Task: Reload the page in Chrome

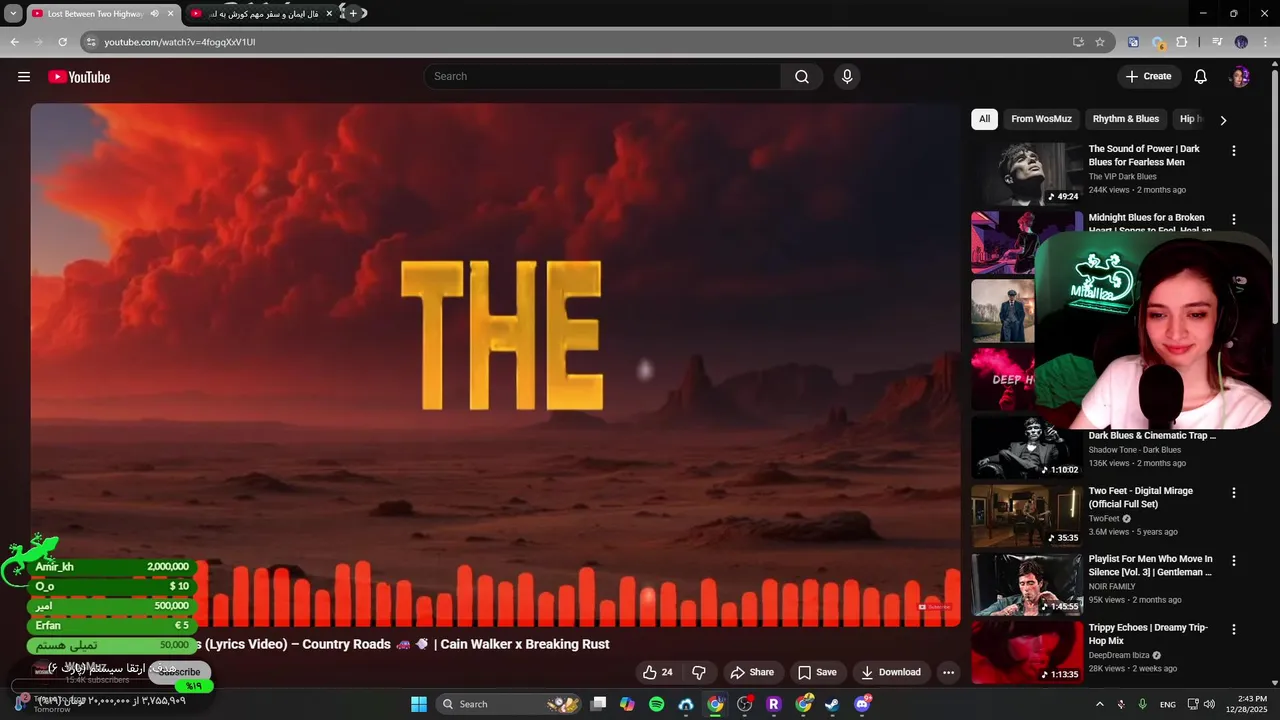Action: click(63, 42)
